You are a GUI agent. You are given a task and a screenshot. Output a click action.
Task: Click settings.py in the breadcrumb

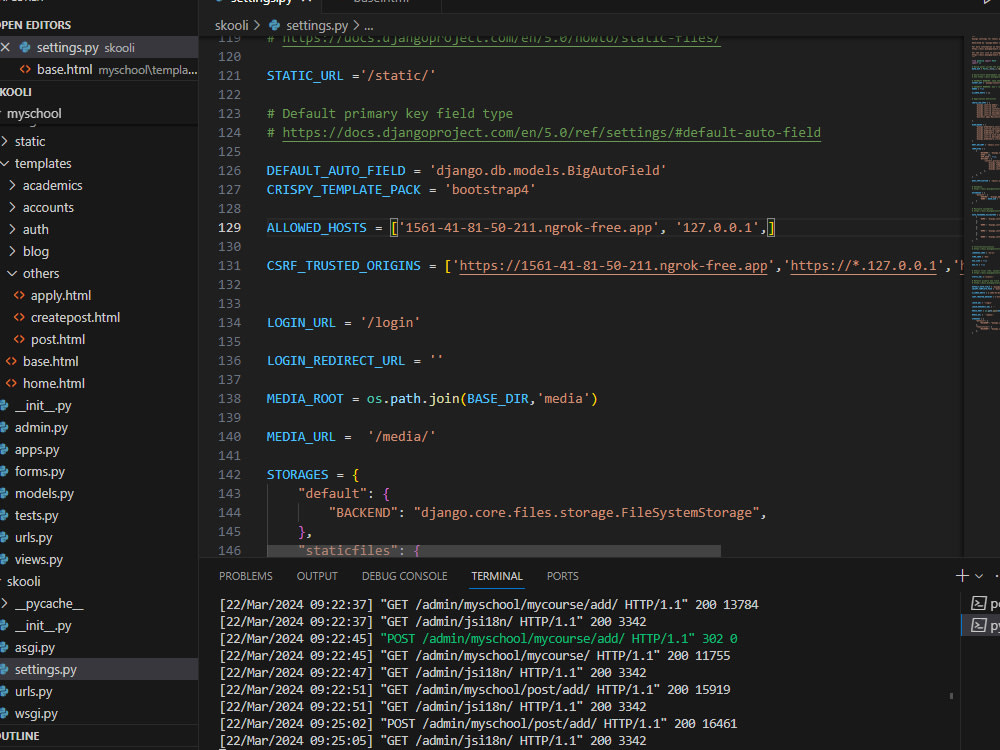coord(317,26)
